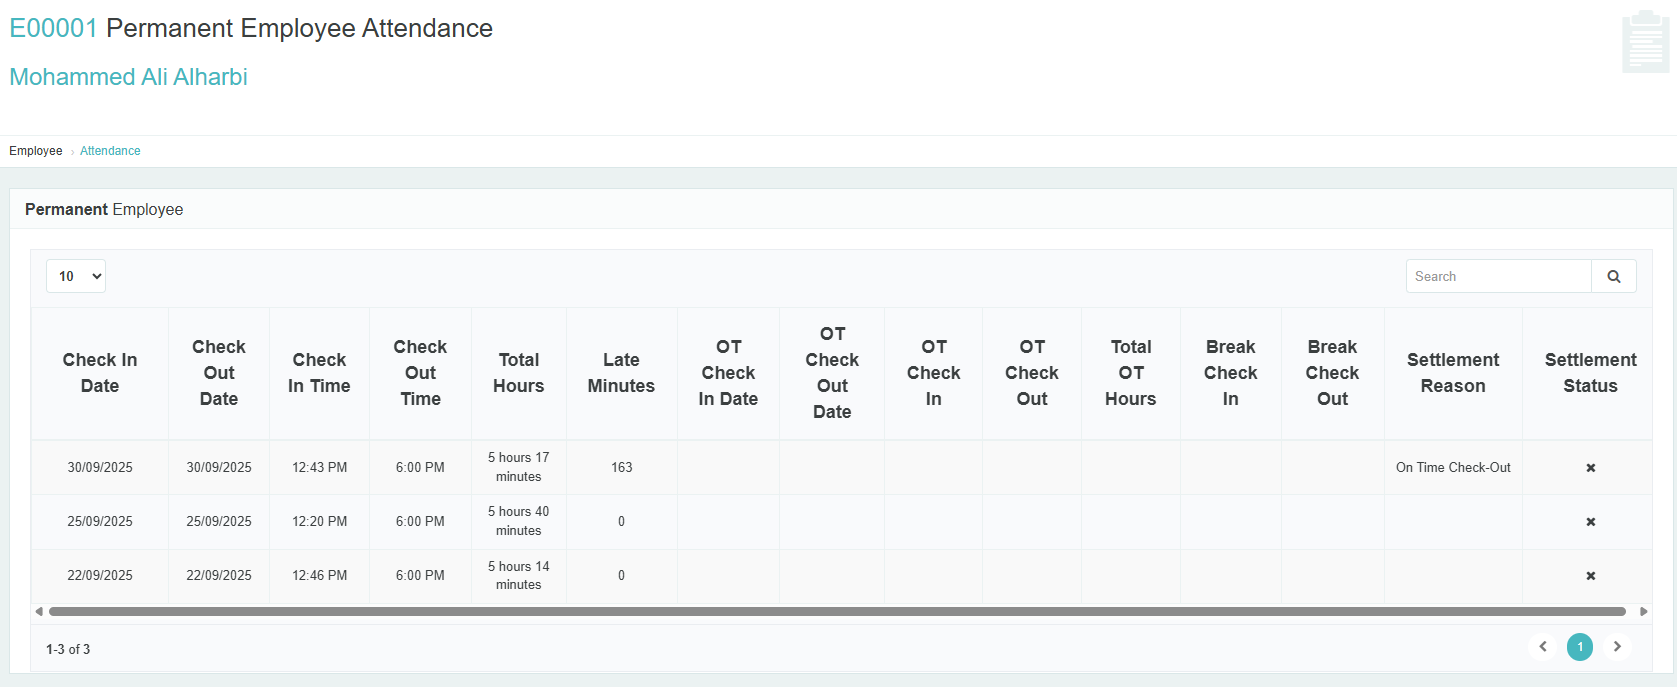Click the clipboard icon in top-right corner
This screenshot has width=1677, height=687.
click(x=1645, y=42)
